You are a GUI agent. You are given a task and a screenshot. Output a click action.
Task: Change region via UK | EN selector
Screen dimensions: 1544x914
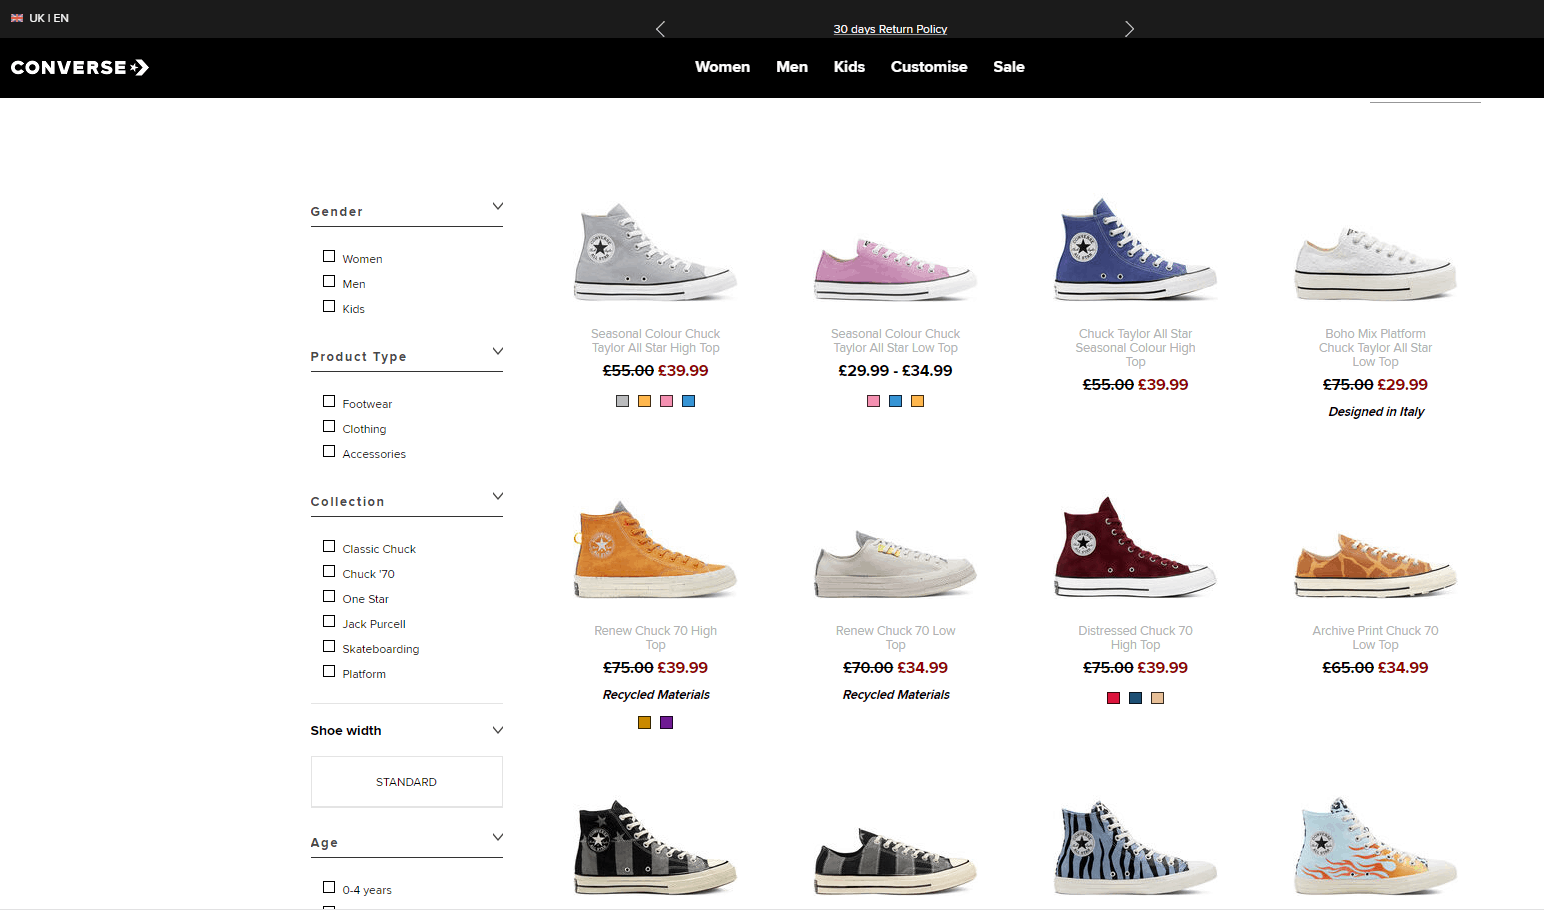click(x=49, y=18)
